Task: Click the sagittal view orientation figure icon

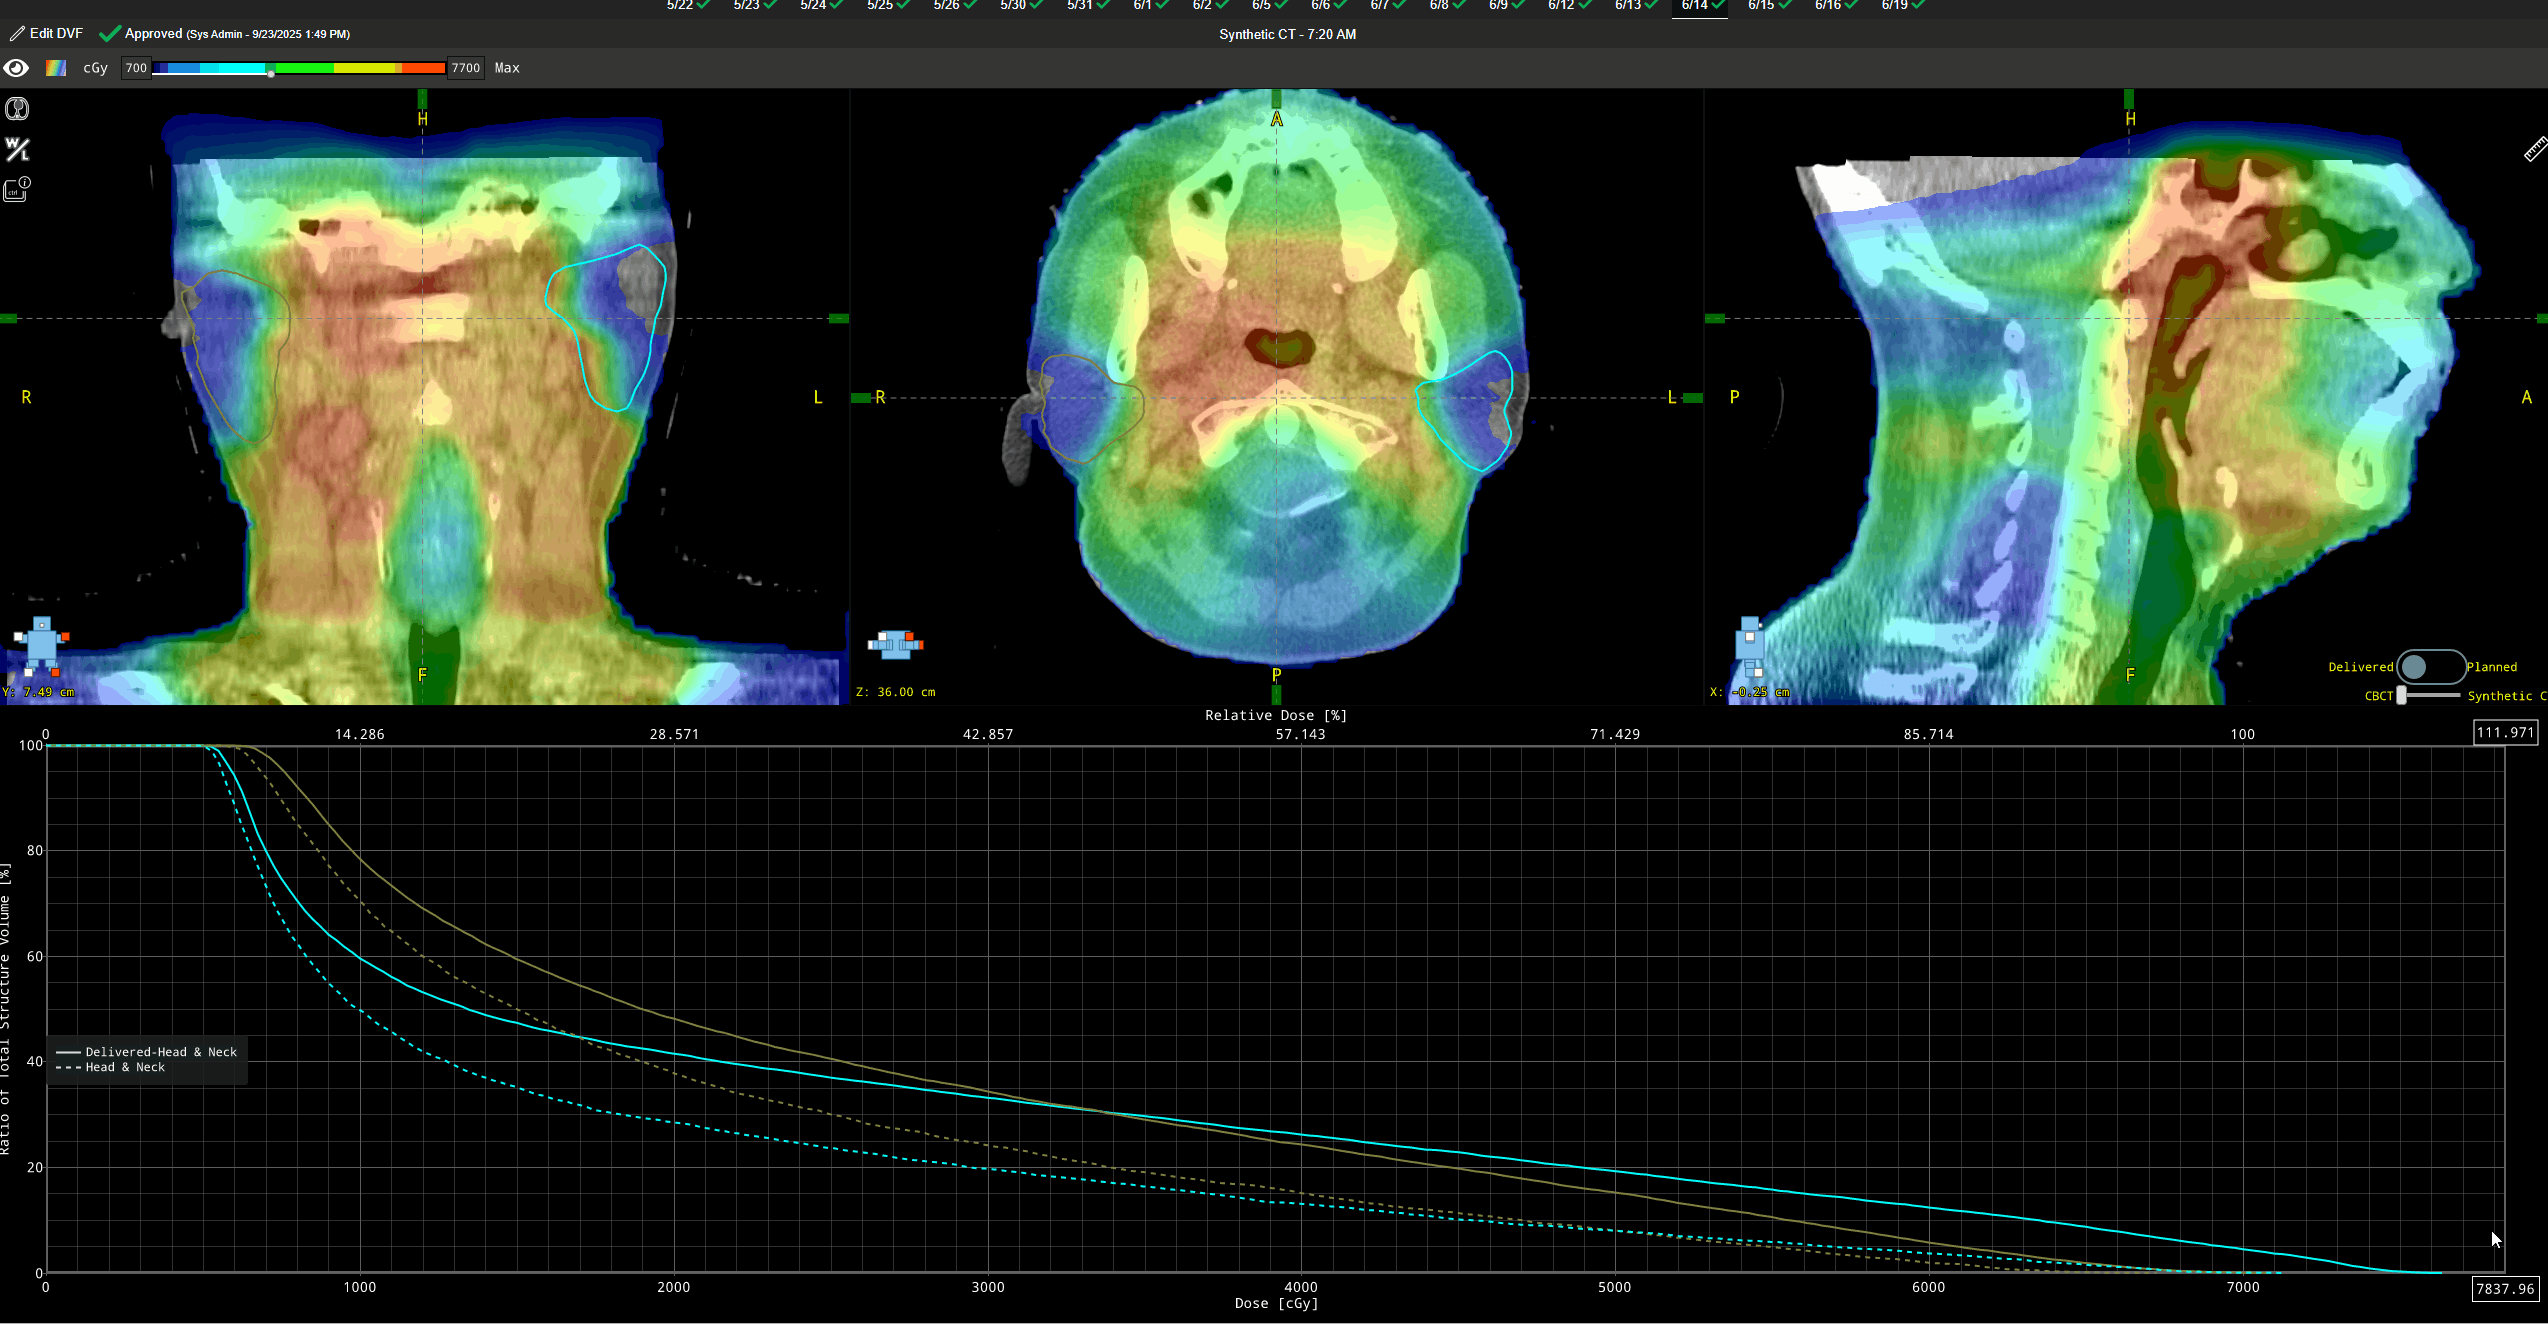Action: pyautogui.click(x=1750, y=644)
